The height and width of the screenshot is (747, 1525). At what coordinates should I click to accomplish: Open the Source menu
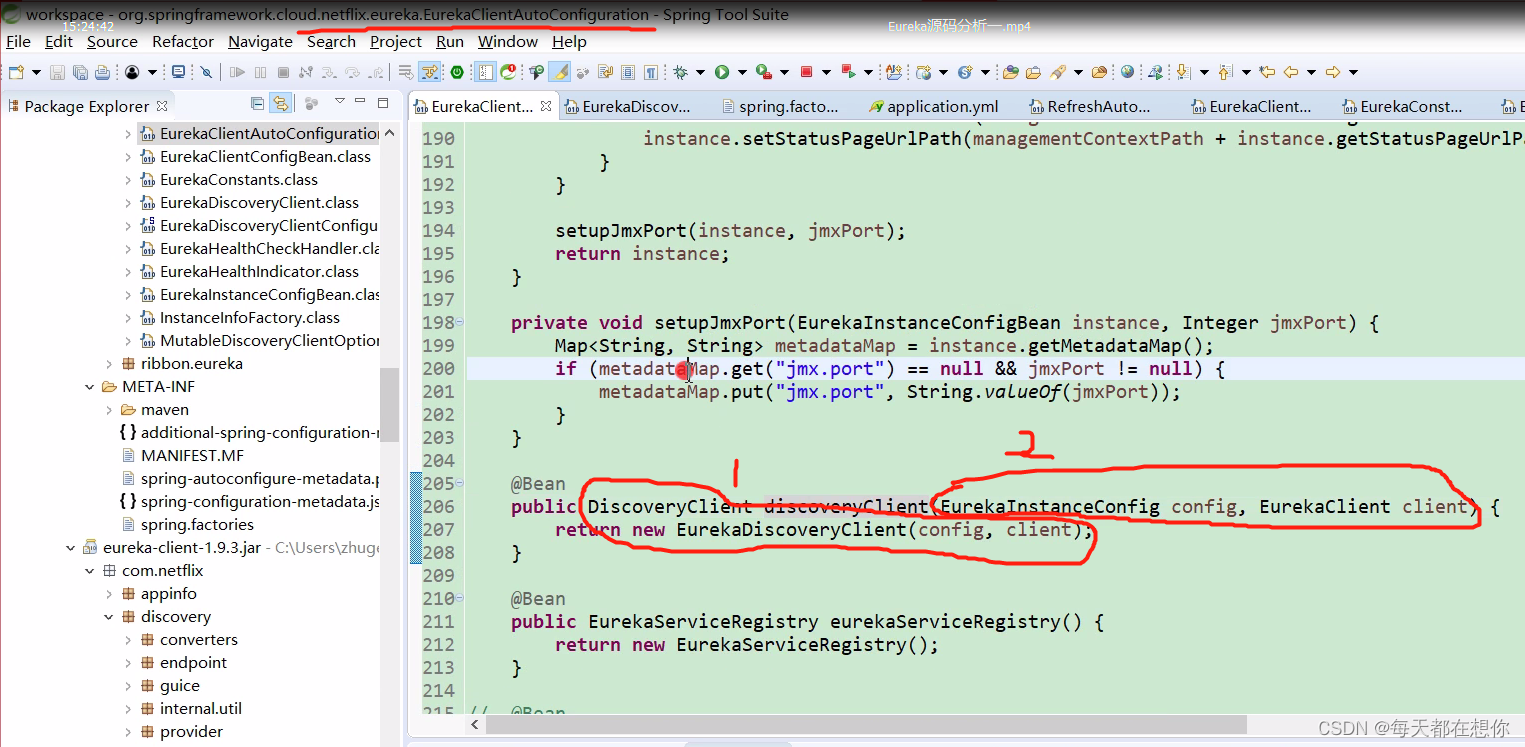[x=112, y=42]
